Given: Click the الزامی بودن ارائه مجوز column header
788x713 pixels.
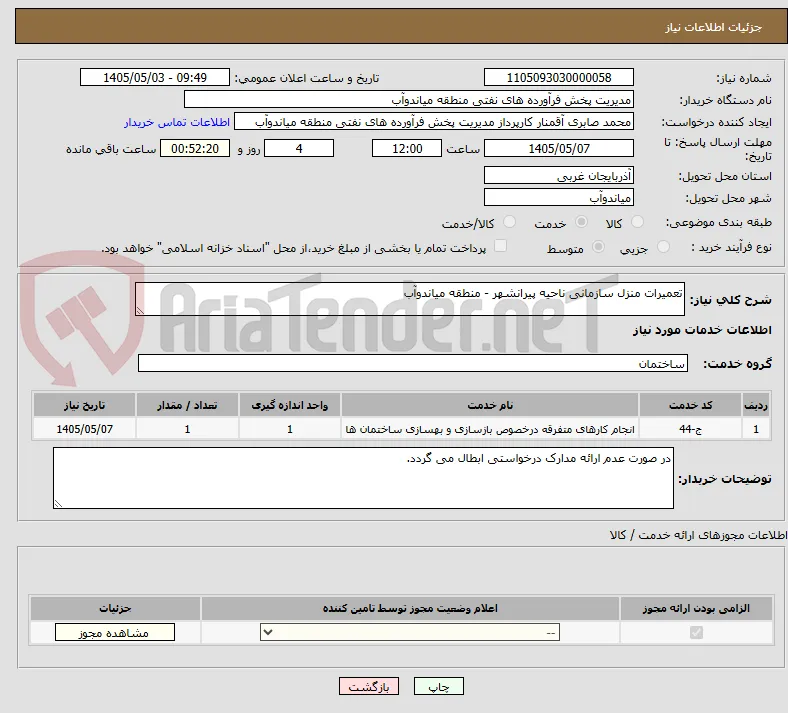Looking at the screenshot, I should coord(696,608).
